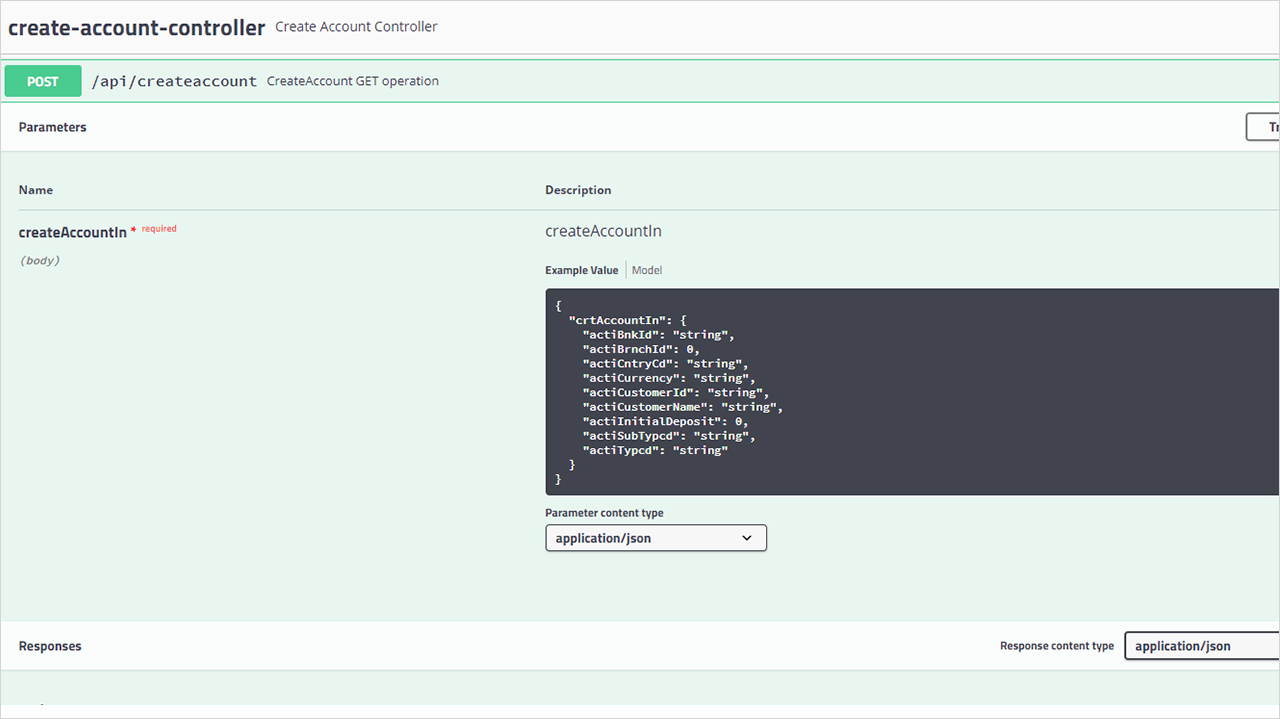Viewport: 1280px width, 719px height.
Task: Click the bold createAccountIn parameter name
Action: point(73,232)
